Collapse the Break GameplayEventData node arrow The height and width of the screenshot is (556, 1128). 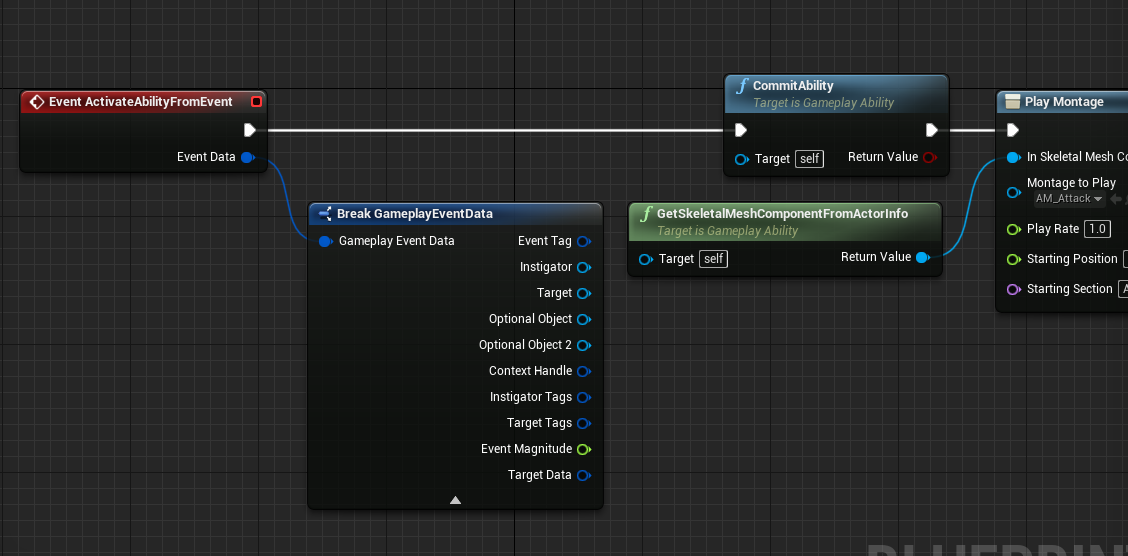[x=455, y=500]
